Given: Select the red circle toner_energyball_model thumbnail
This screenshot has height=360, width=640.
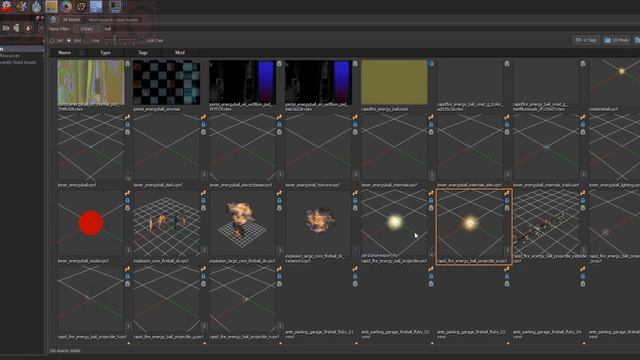Looking at the screenshot, I should coord(91,223).
